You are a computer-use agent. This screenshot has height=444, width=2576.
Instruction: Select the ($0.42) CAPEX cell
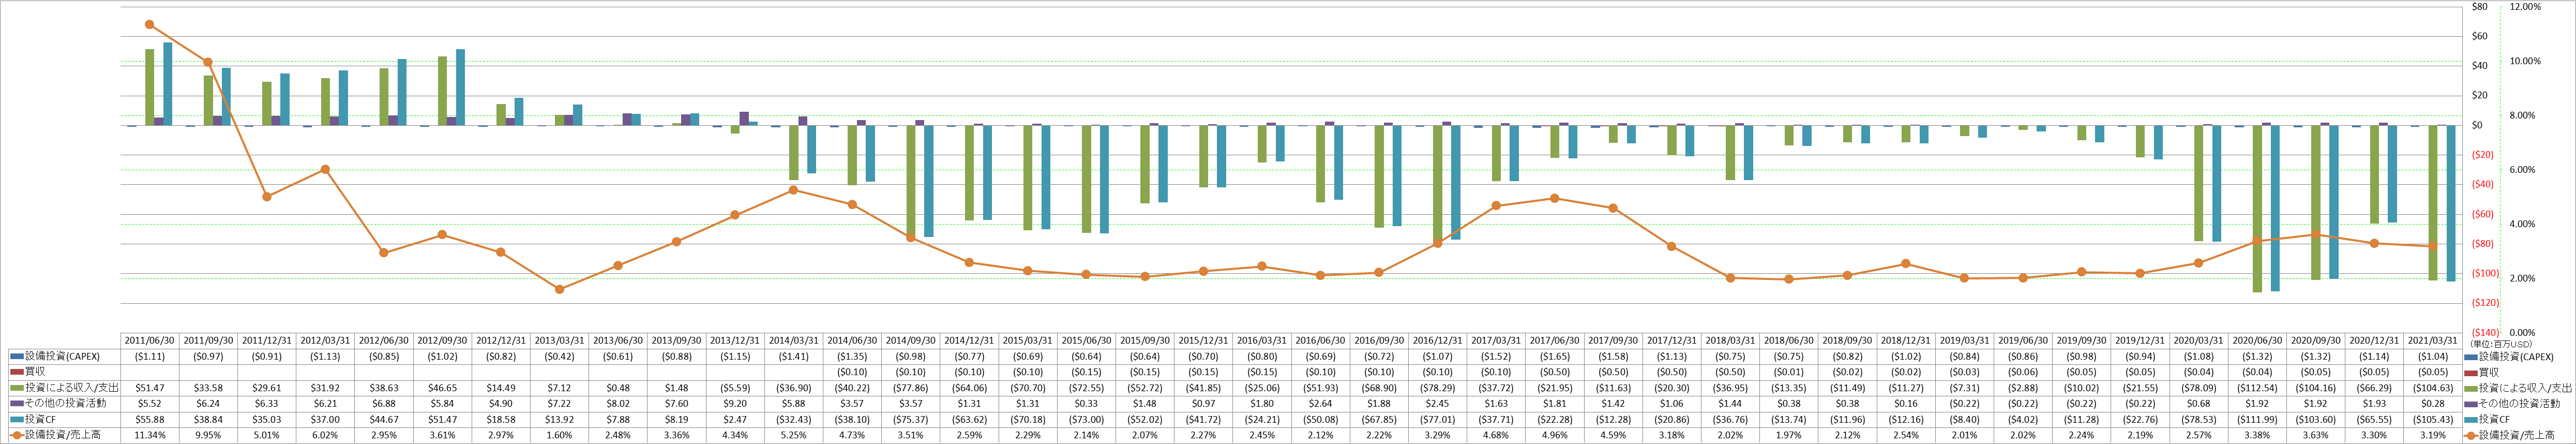tap(560, 356)
